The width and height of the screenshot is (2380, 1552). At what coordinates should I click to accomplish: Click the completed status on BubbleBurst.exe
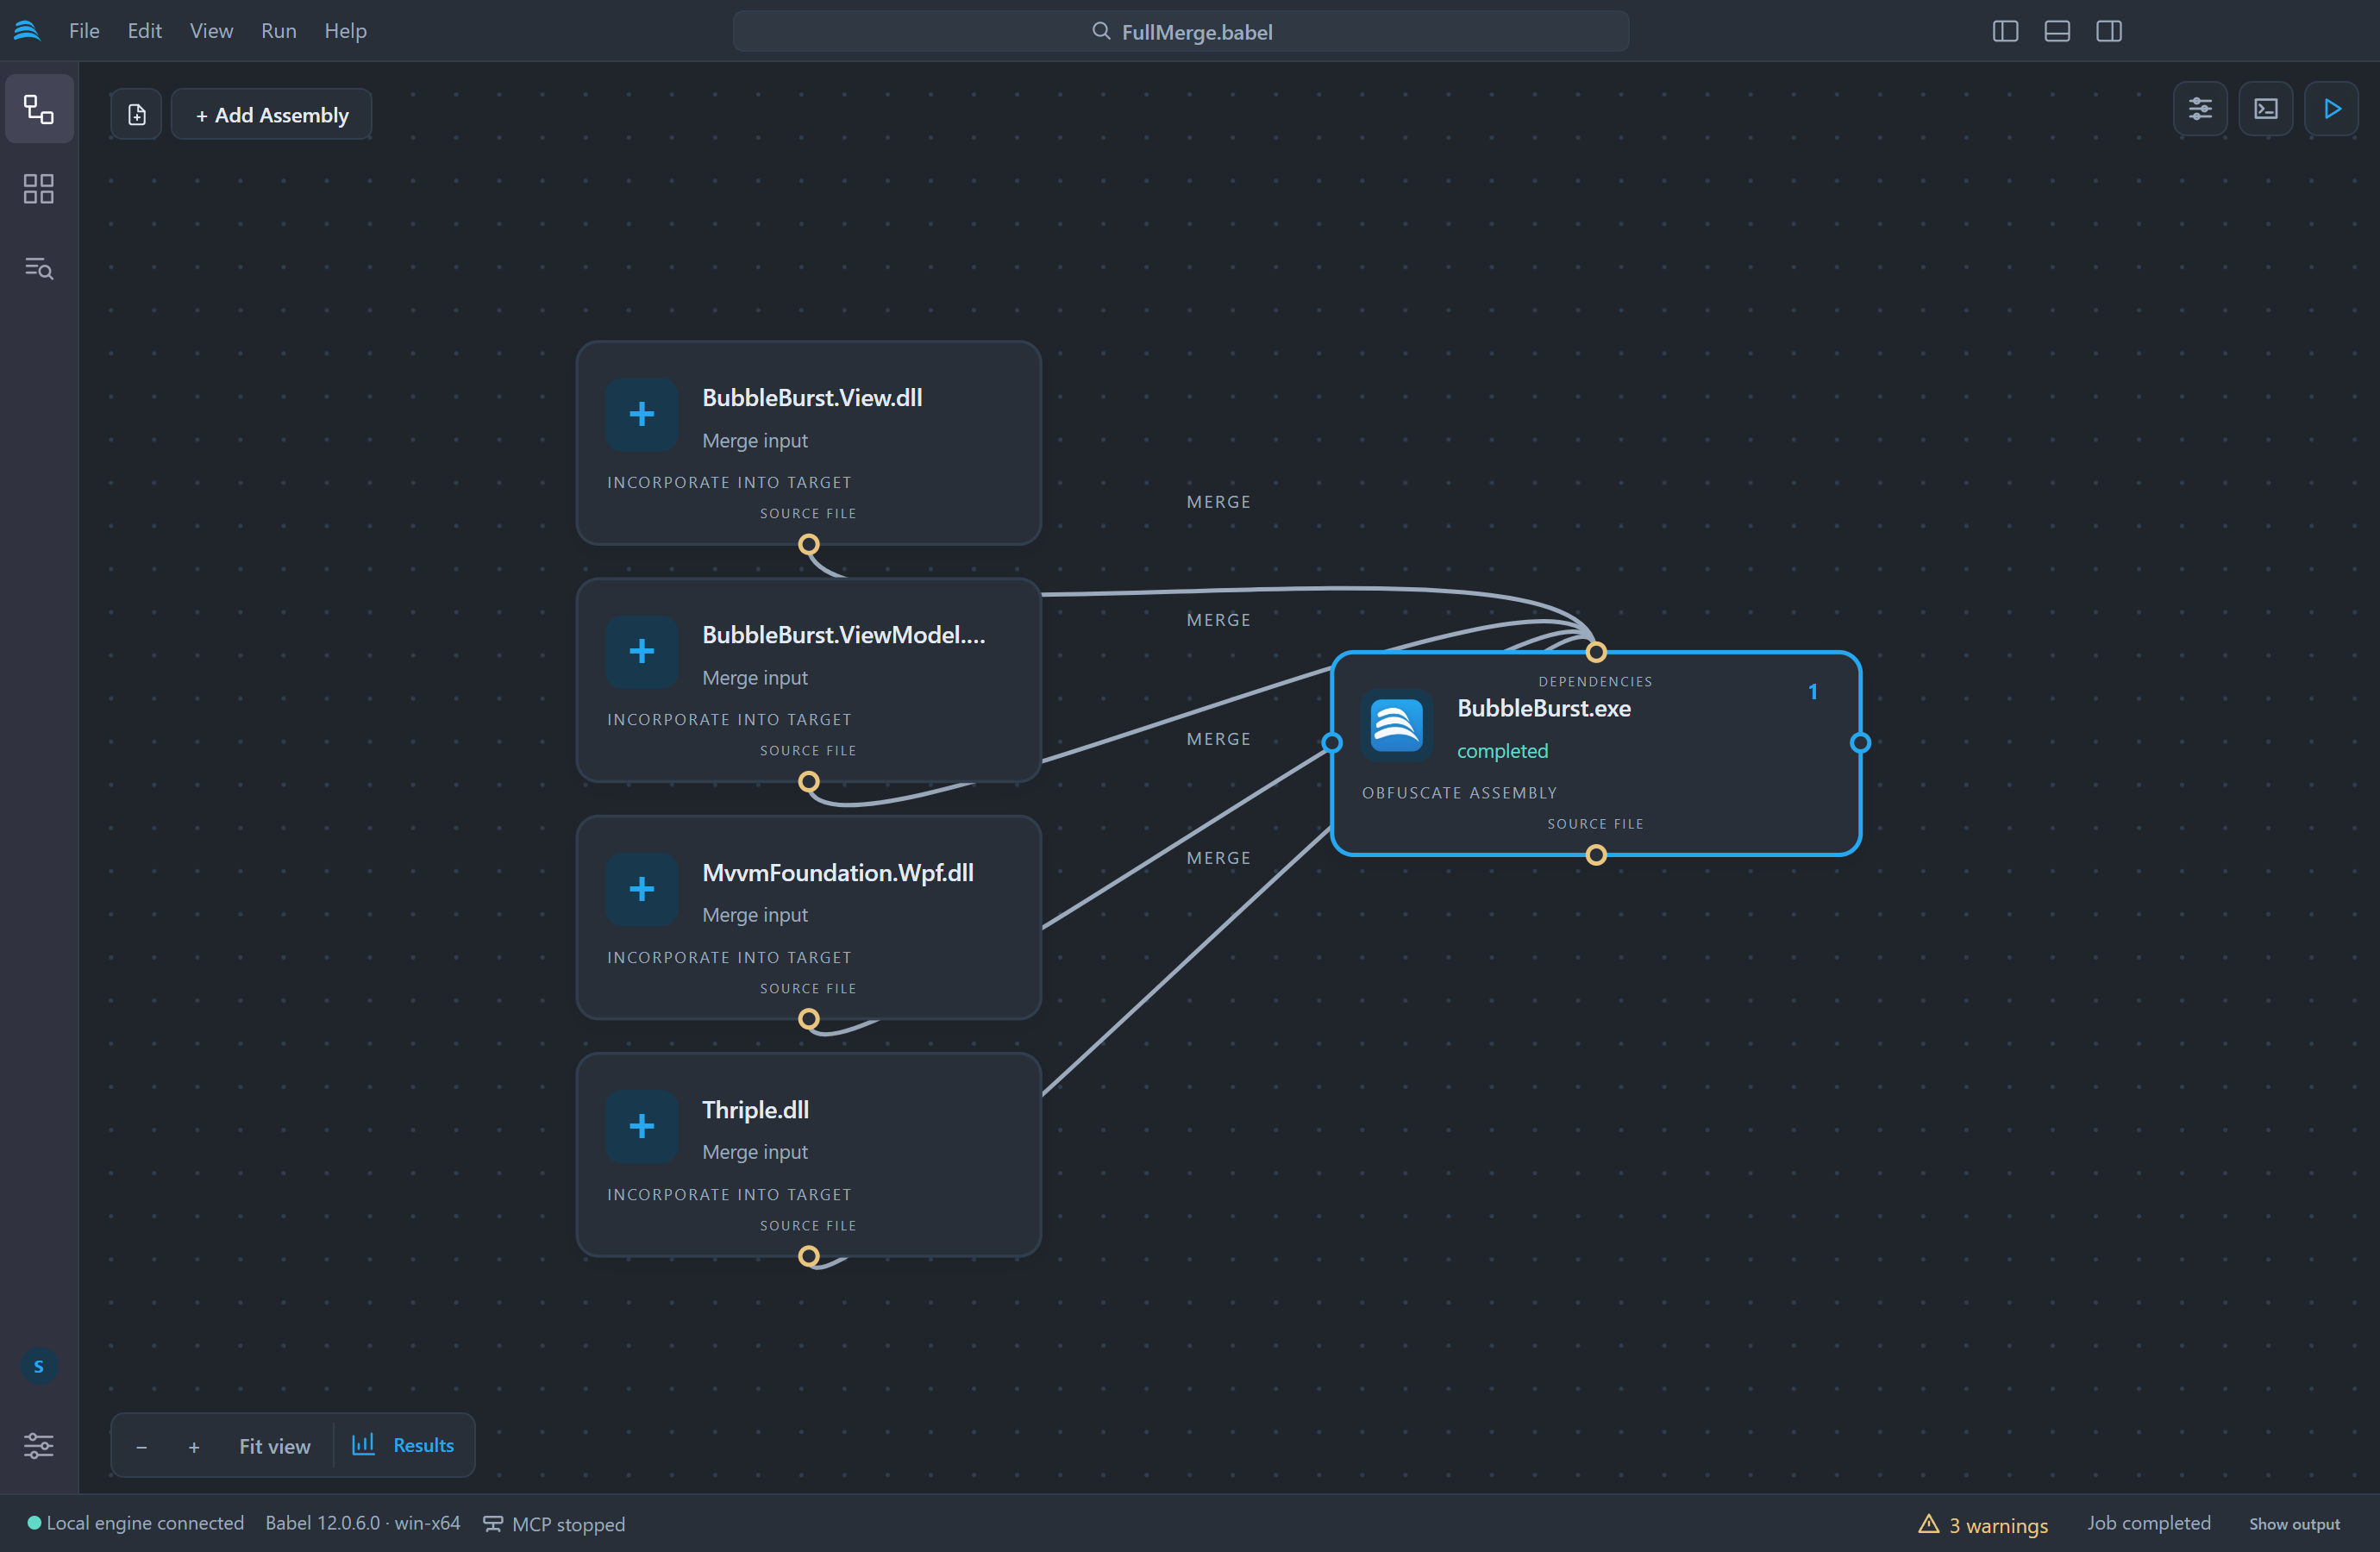tap(1502, 751)
